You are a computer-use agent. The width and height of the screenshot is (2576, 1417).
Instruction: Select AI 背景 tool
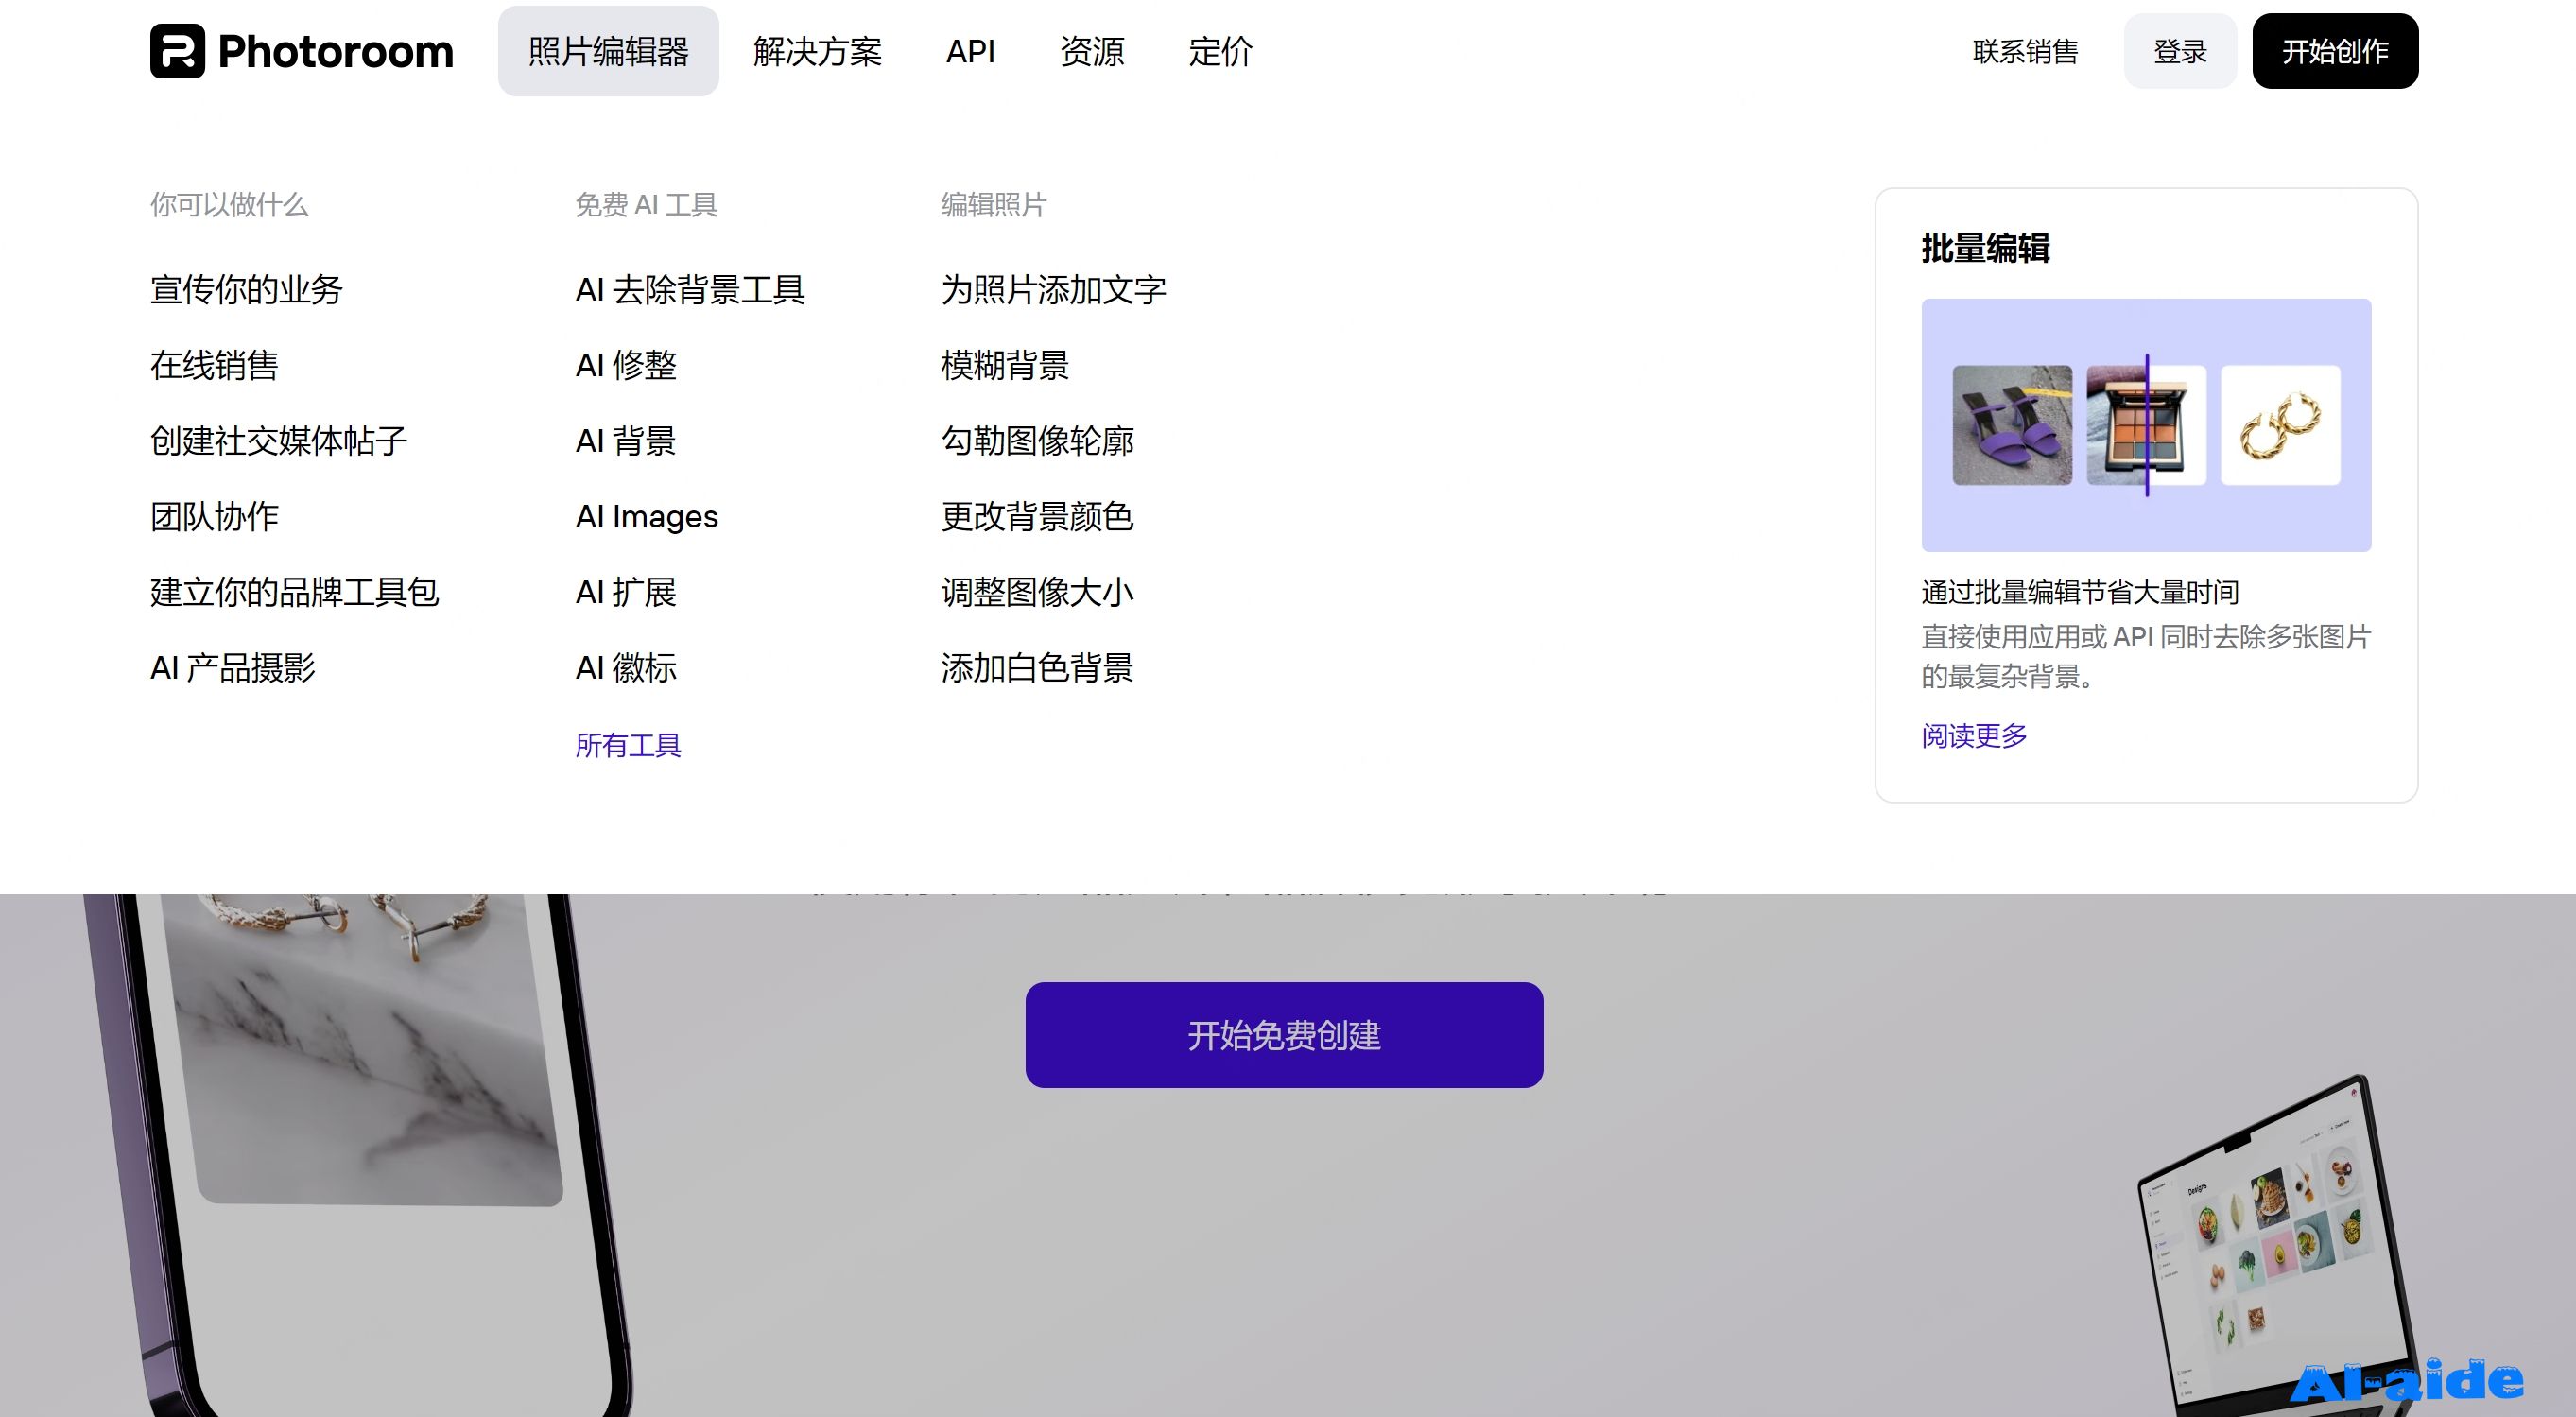coord(626,441)
